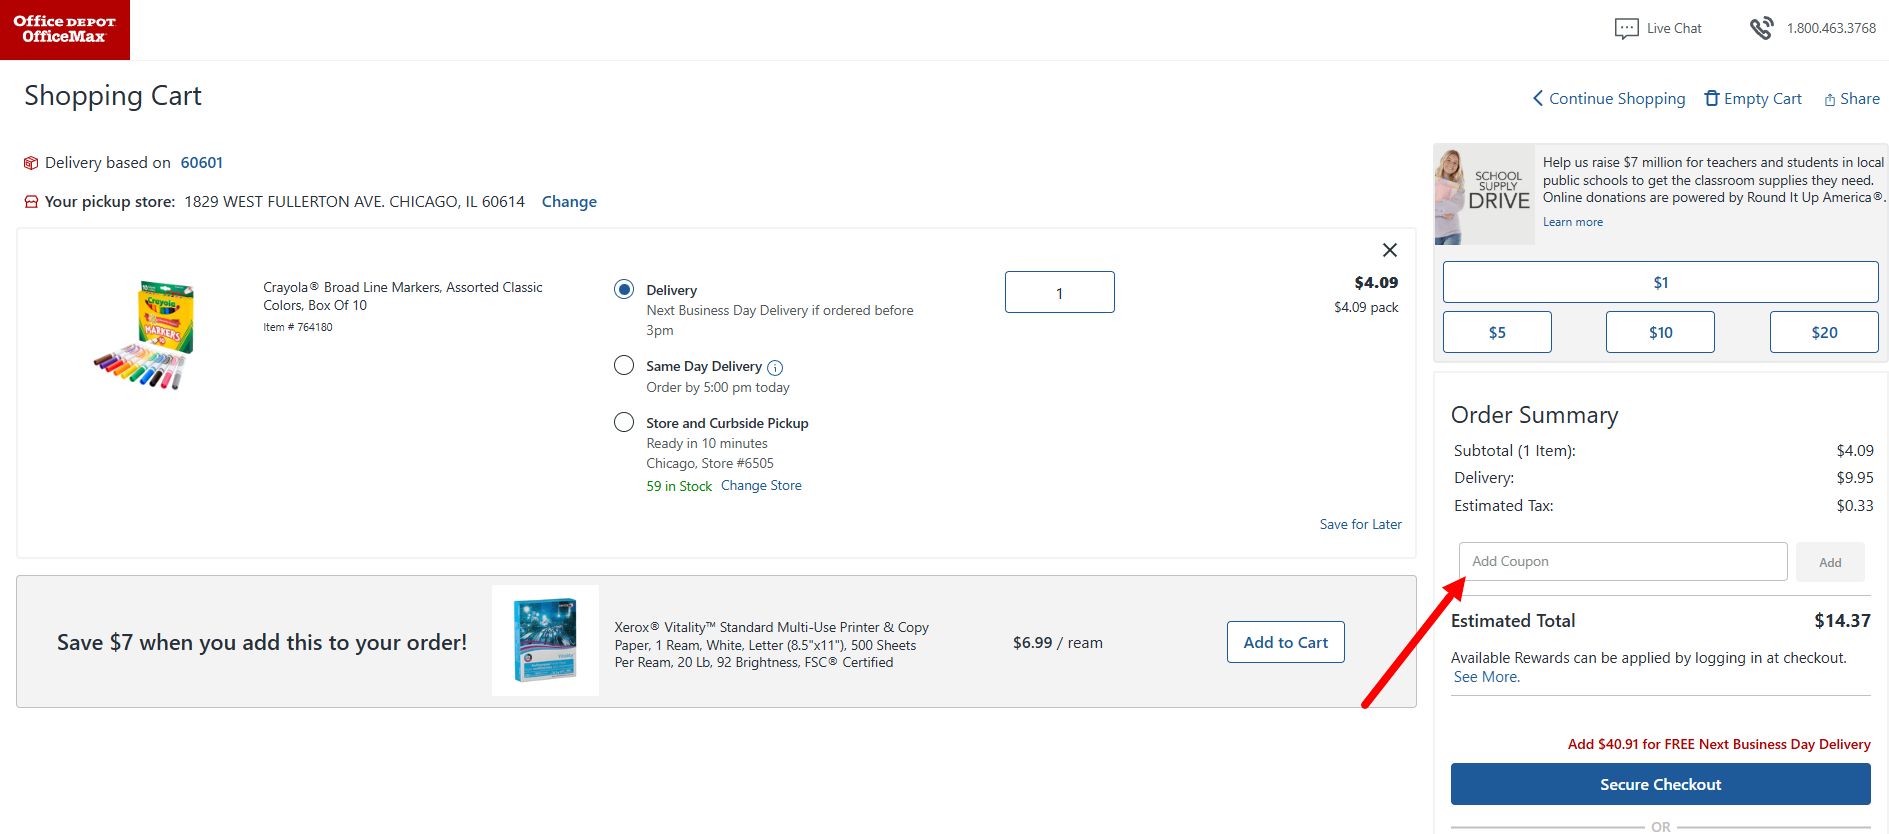Open Same Day Delivery info icon

pos(775,368)
